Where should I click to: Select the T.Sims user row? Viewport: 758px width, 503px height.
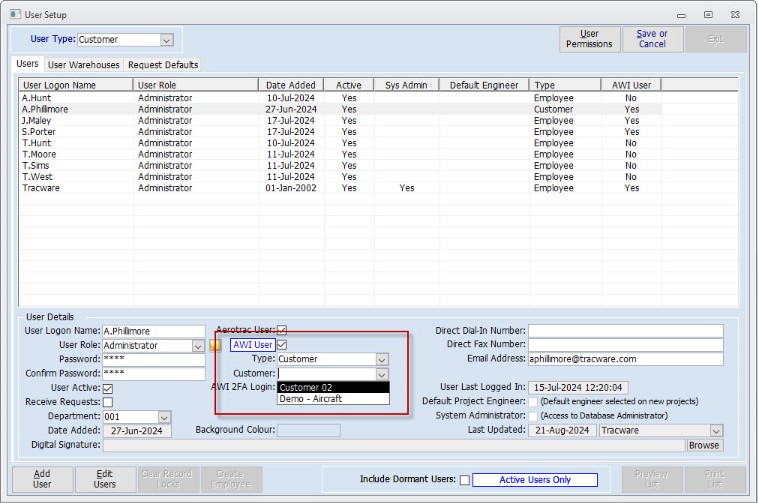(x=340, y=165)
